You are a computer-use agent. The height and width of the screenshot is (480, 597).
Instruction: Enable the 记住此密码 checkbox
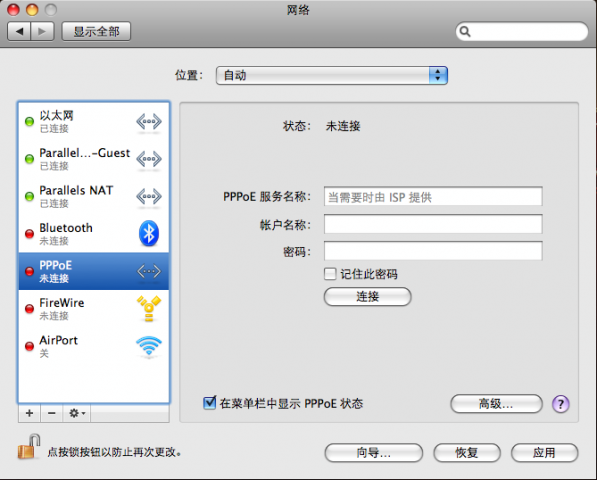[x=330, y=274]
